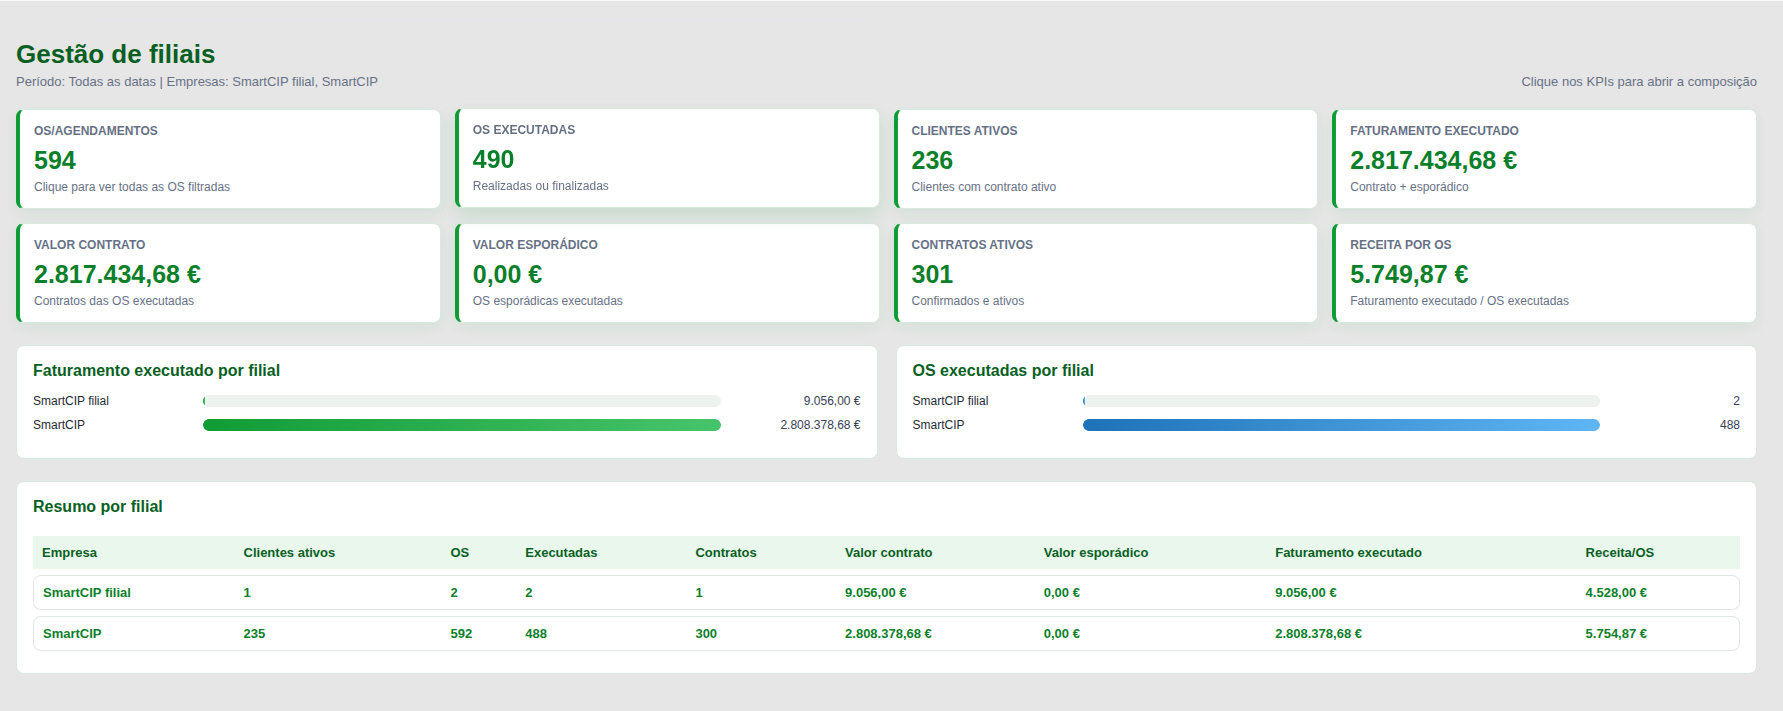This screenshot has height=711, width=1783.
Task: Click the 300 contratos cell
Action: tap(706, 634)
